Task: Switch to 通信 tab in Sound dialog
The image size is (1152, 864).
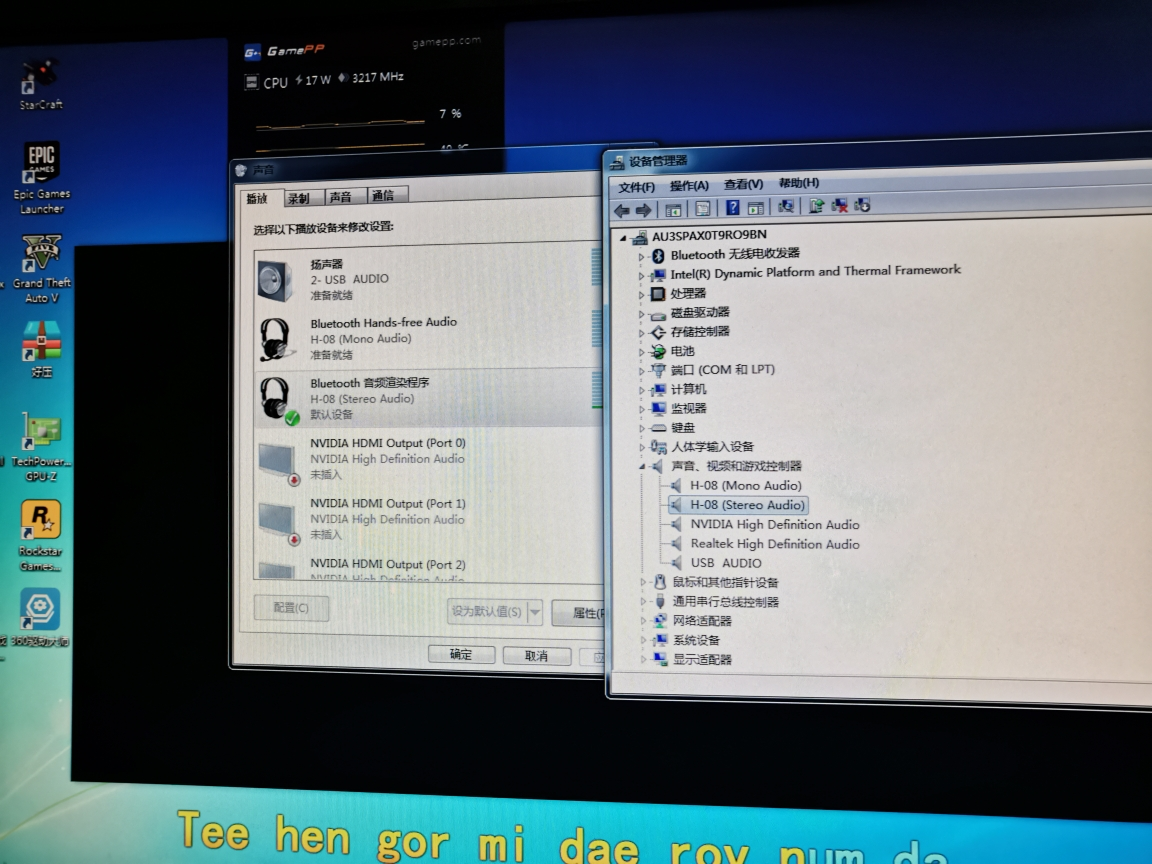Action: pos(386,195)
